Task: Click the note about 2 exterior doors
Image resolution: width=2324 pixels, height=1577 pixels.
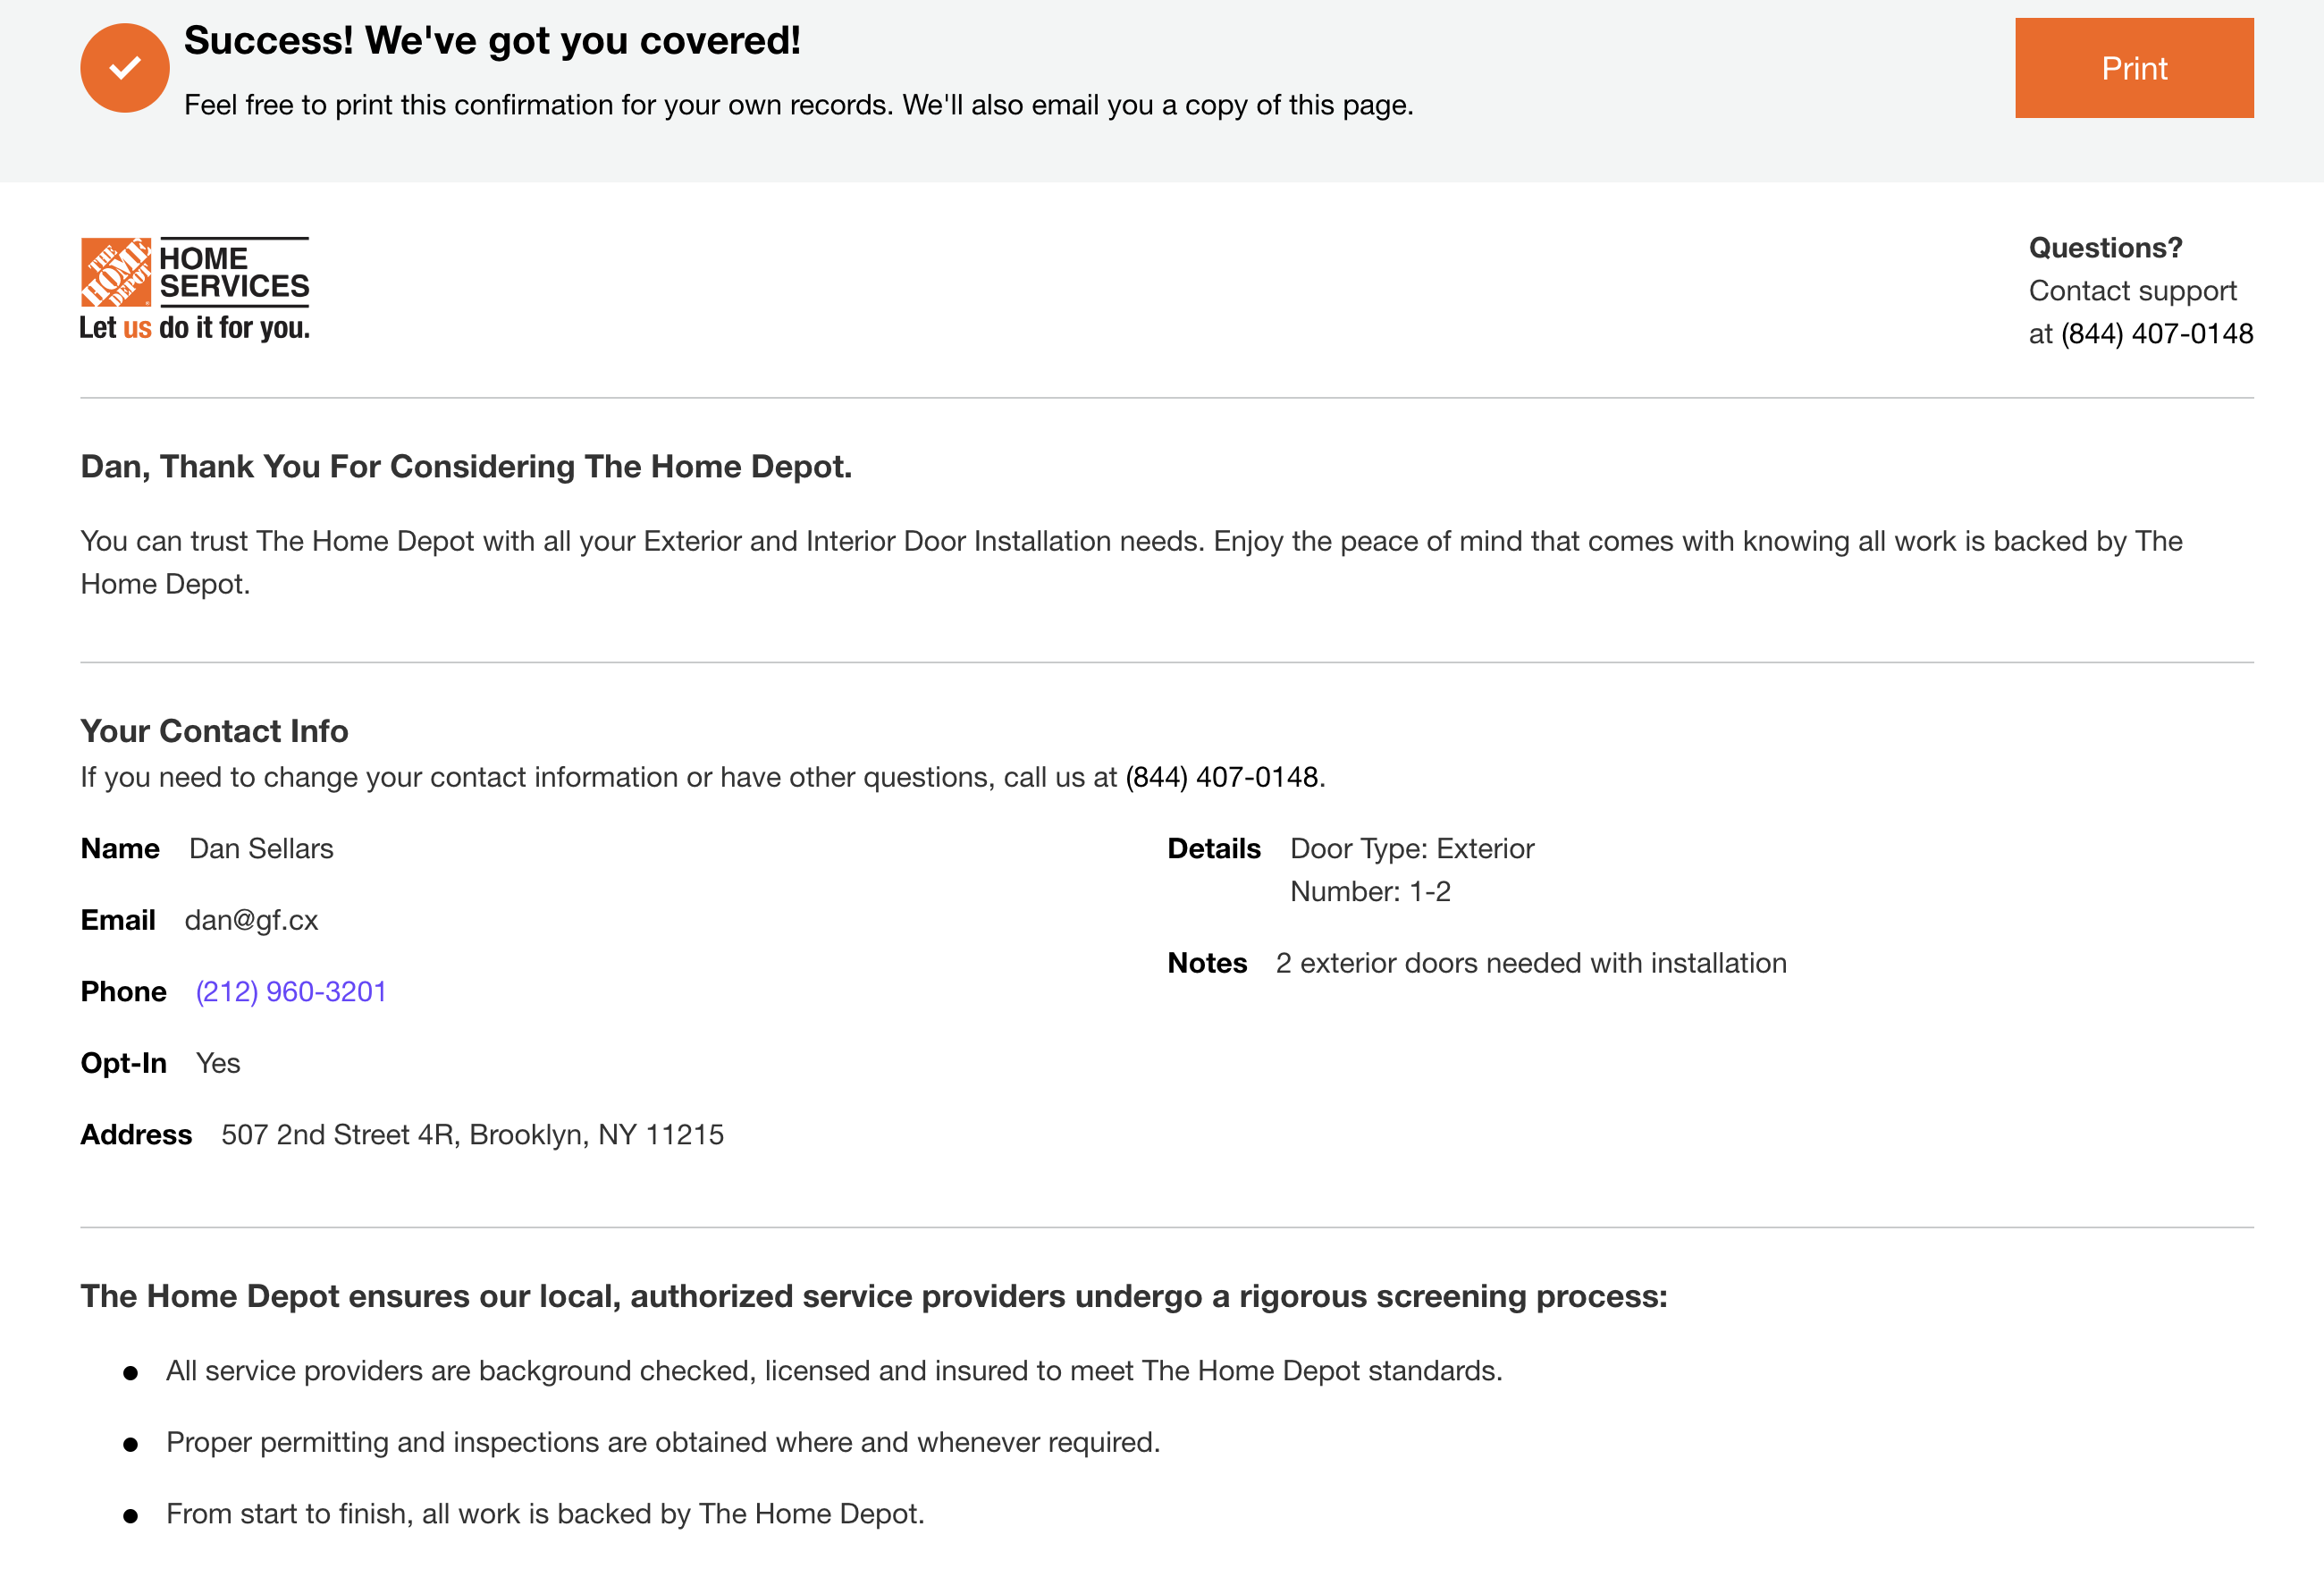Action: pyautogui.click(x=1531, y=963)
